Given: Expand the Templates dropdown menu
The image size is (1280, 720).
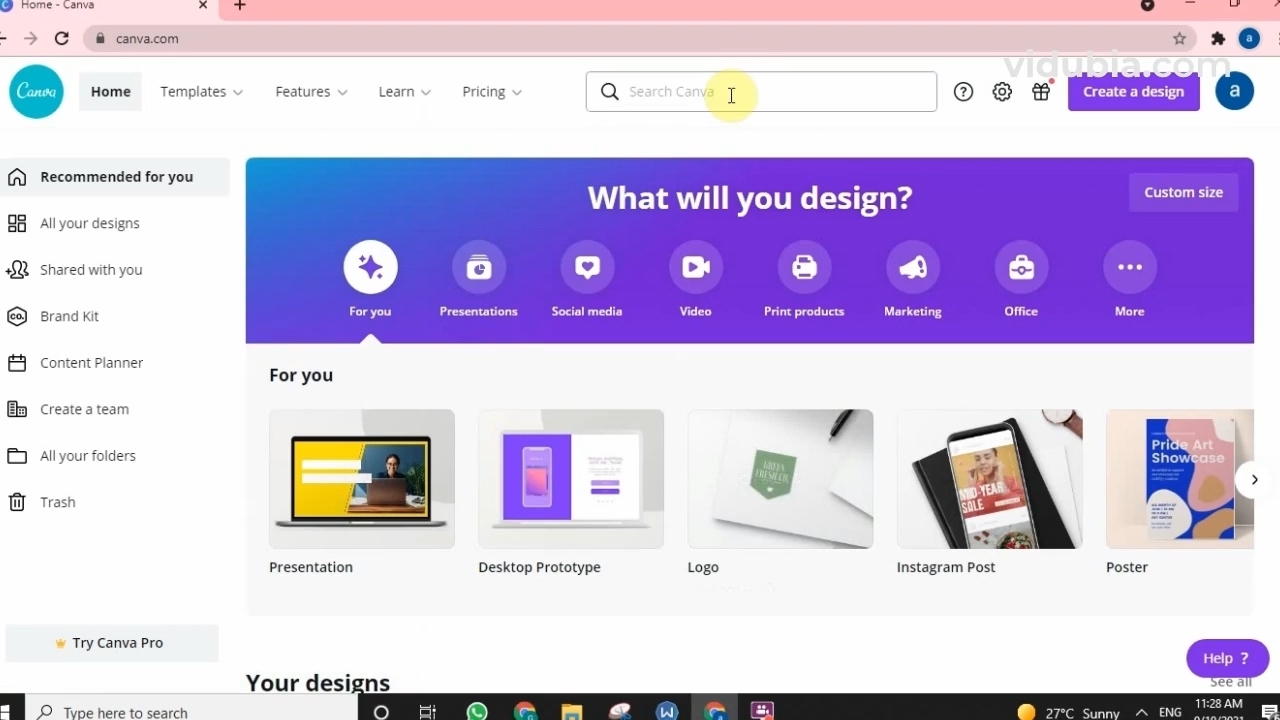Looking at the screenshot, I should (201, 92).
